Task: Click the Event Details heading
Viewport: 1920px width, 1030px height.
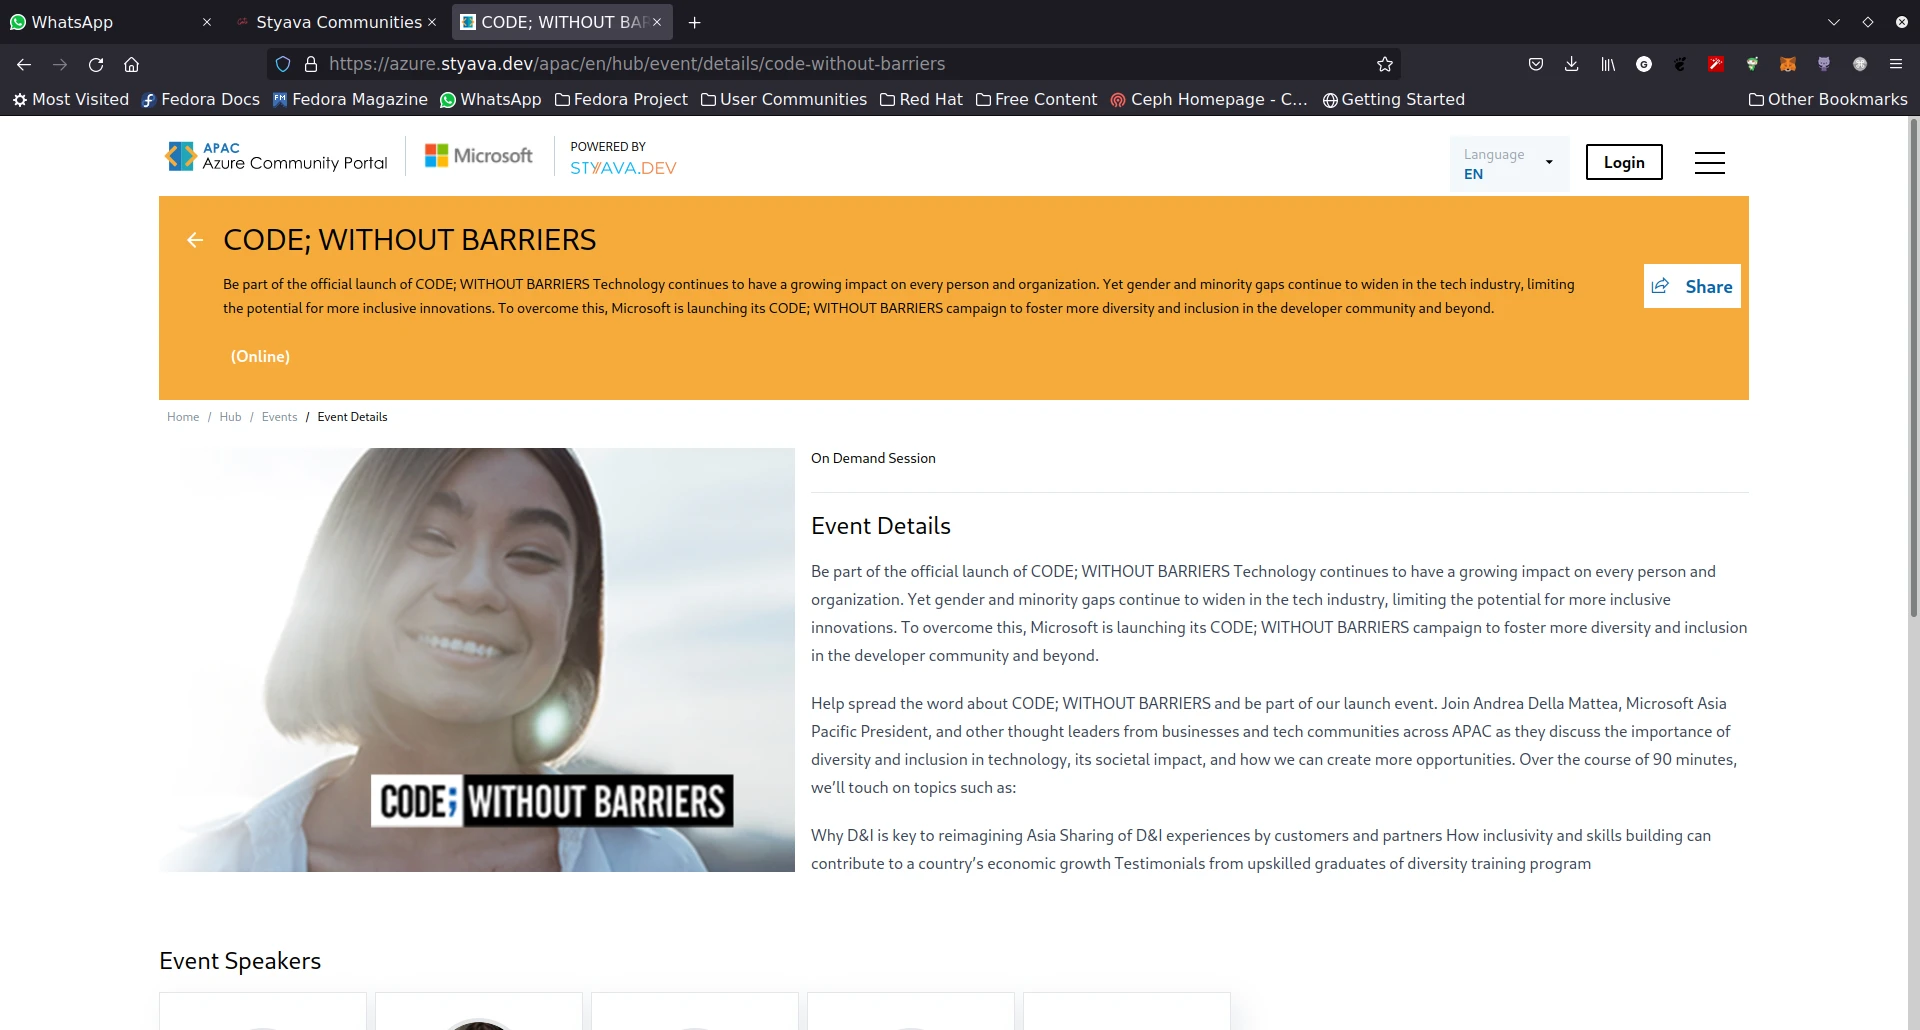Action: coord(880,526)
